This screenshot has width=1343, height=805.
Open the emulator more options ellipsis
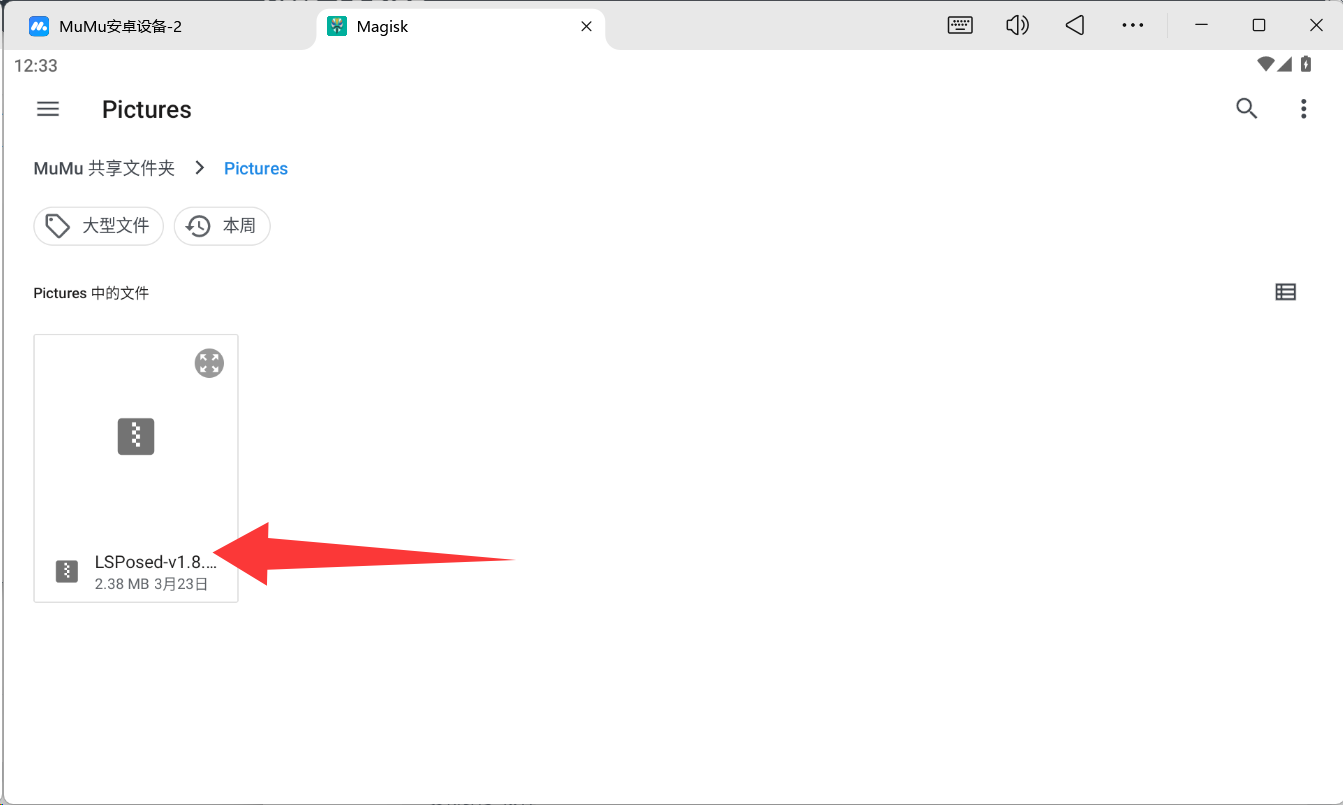pyautogui.click(x=1132, y=26)
